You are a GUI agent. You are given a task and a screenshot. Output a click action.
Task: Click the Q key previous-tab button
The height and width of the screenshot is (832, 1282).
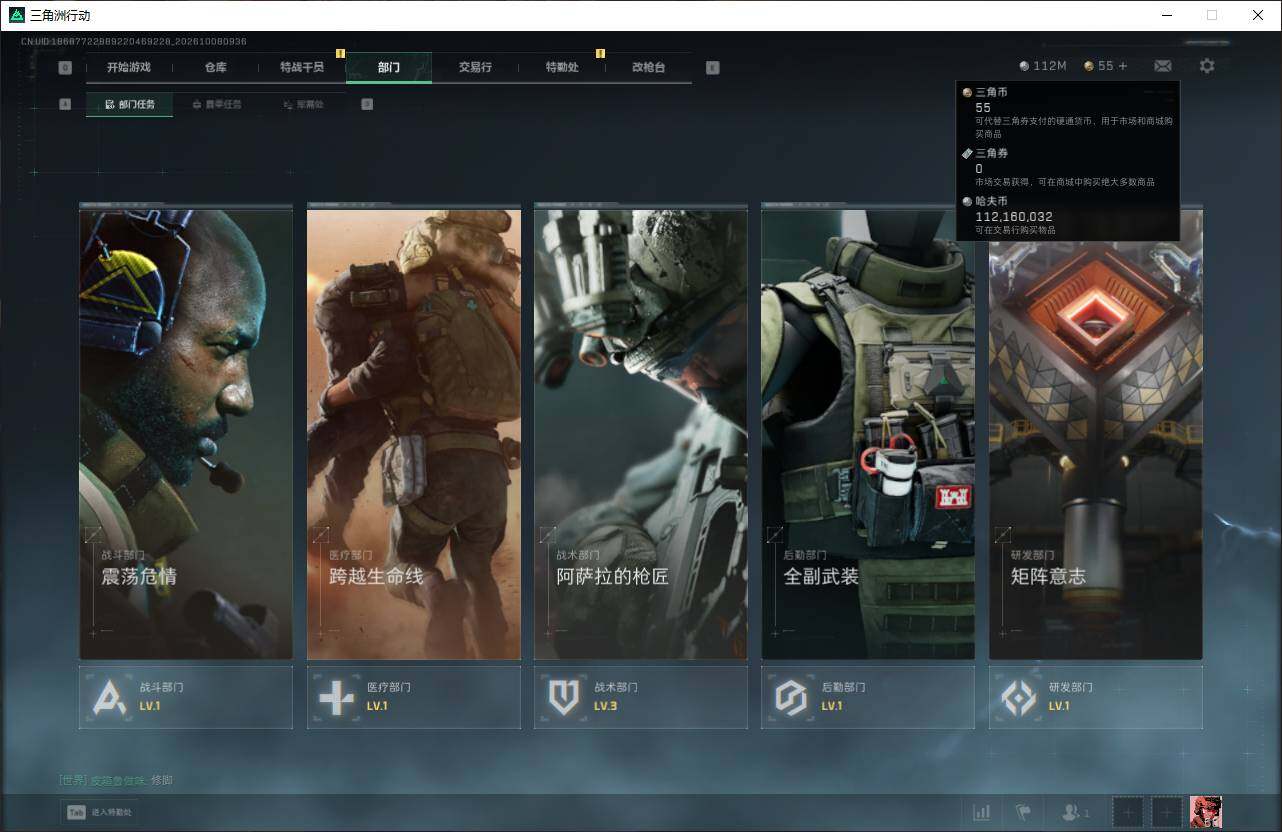click(65, 68)
